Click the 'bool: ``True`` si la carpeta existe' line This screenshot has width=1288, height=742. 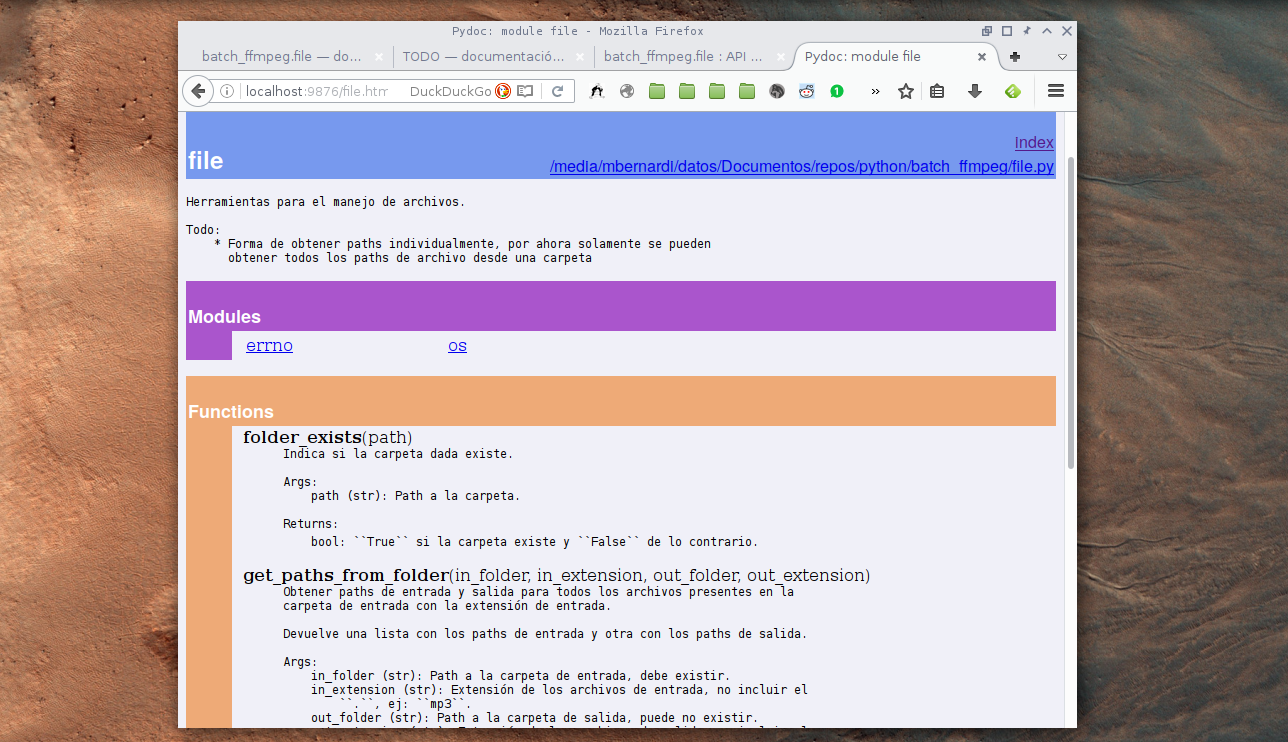coord(534,542)
